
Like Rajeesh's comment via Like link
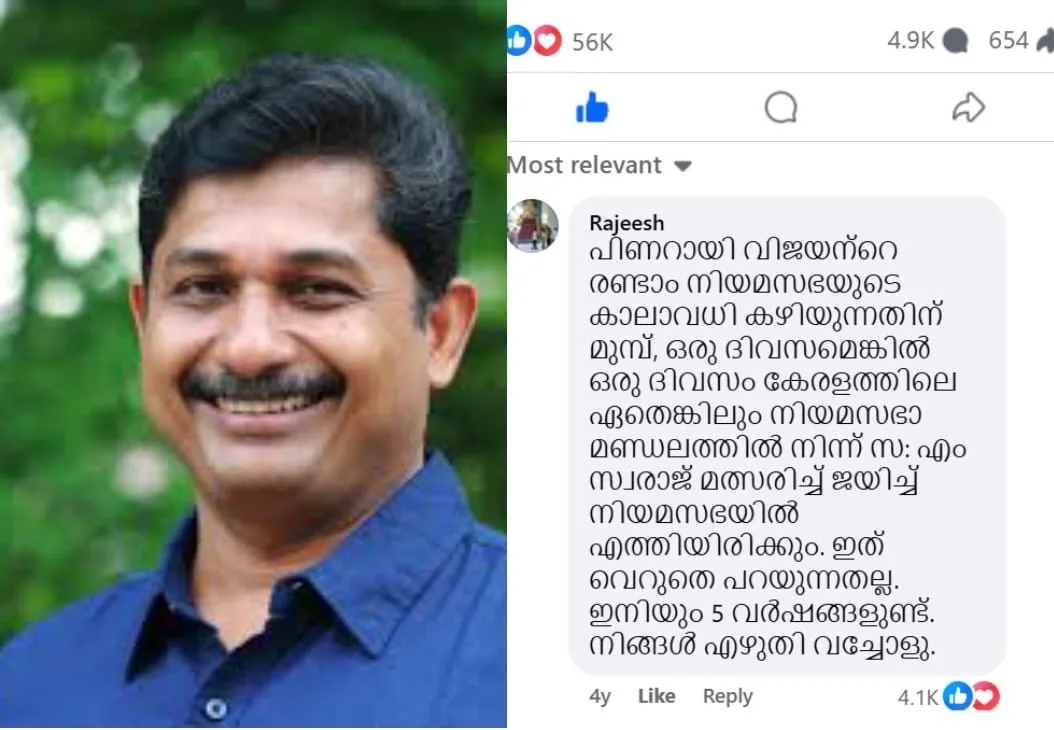click(x=656, y=696)
